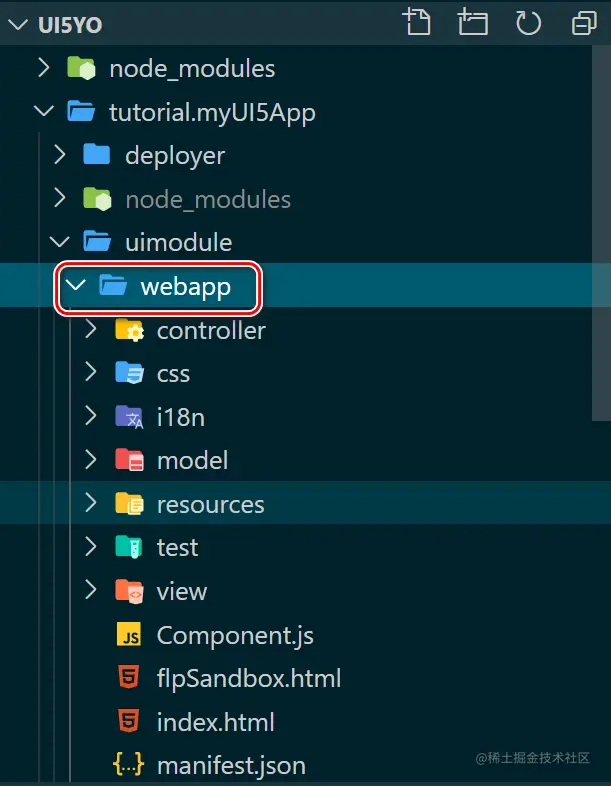Expand the test folder chevron
Screen dimensions: 611x786
click(x=91, y=547)
